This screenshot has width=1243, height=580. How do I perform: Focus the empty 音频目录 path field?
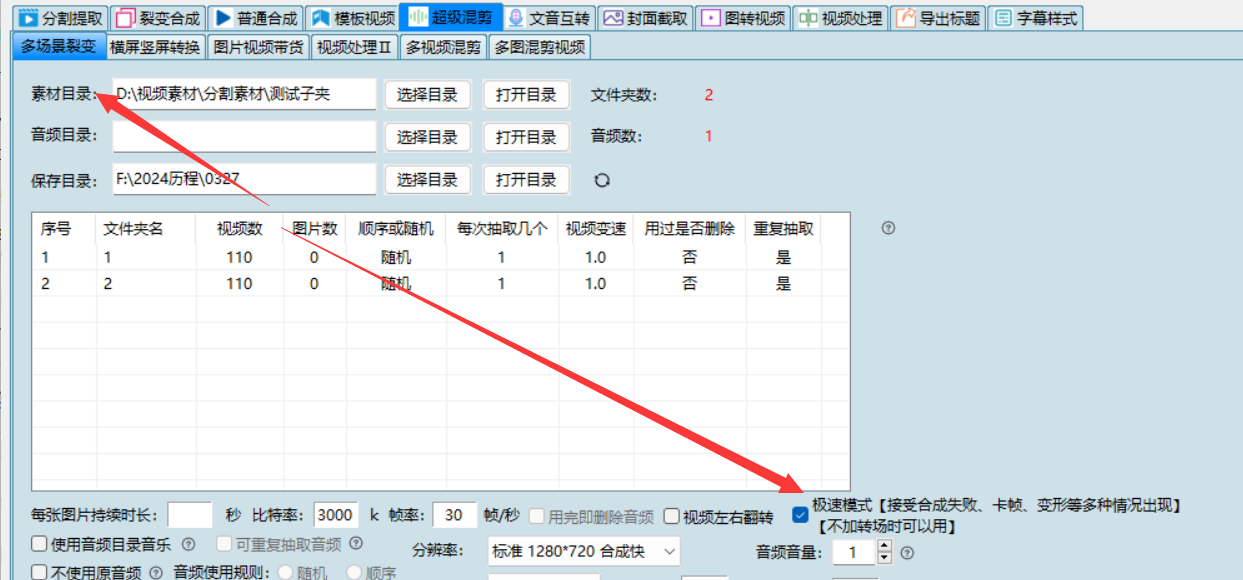tap(244, 137)
